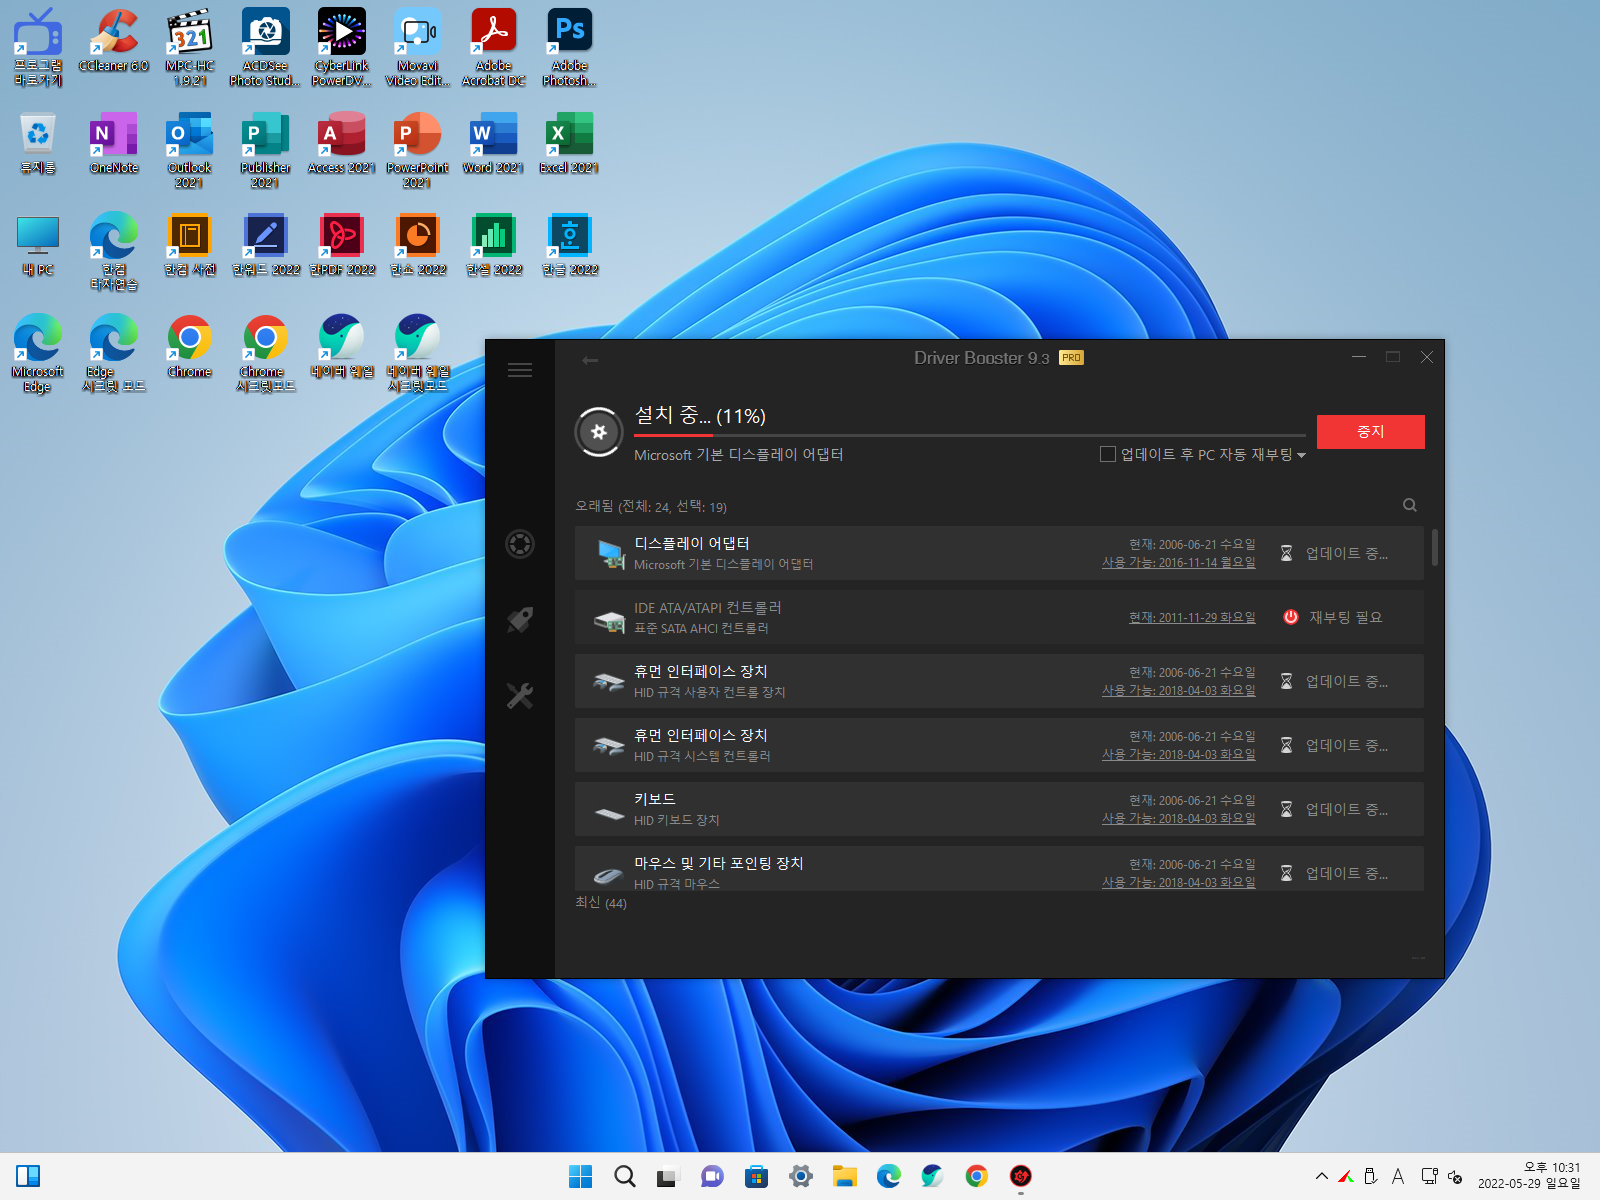This screenshot has width=1600, height=1200.
Task: Click available 2018-04-03 link for keyboard row
Action: point(1179,818)
